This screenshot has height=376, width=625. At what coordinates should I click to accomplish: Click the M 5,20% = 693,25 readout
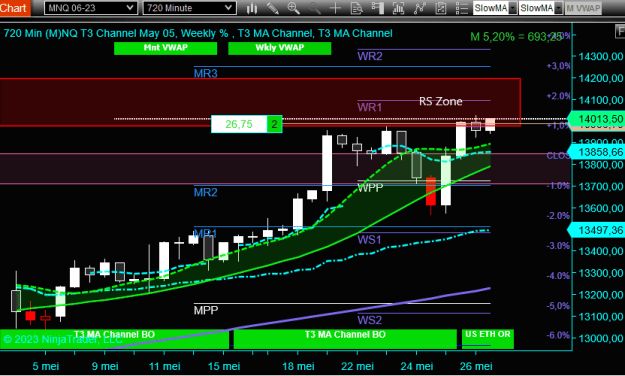pyautogui.click(x=516, y=37)
